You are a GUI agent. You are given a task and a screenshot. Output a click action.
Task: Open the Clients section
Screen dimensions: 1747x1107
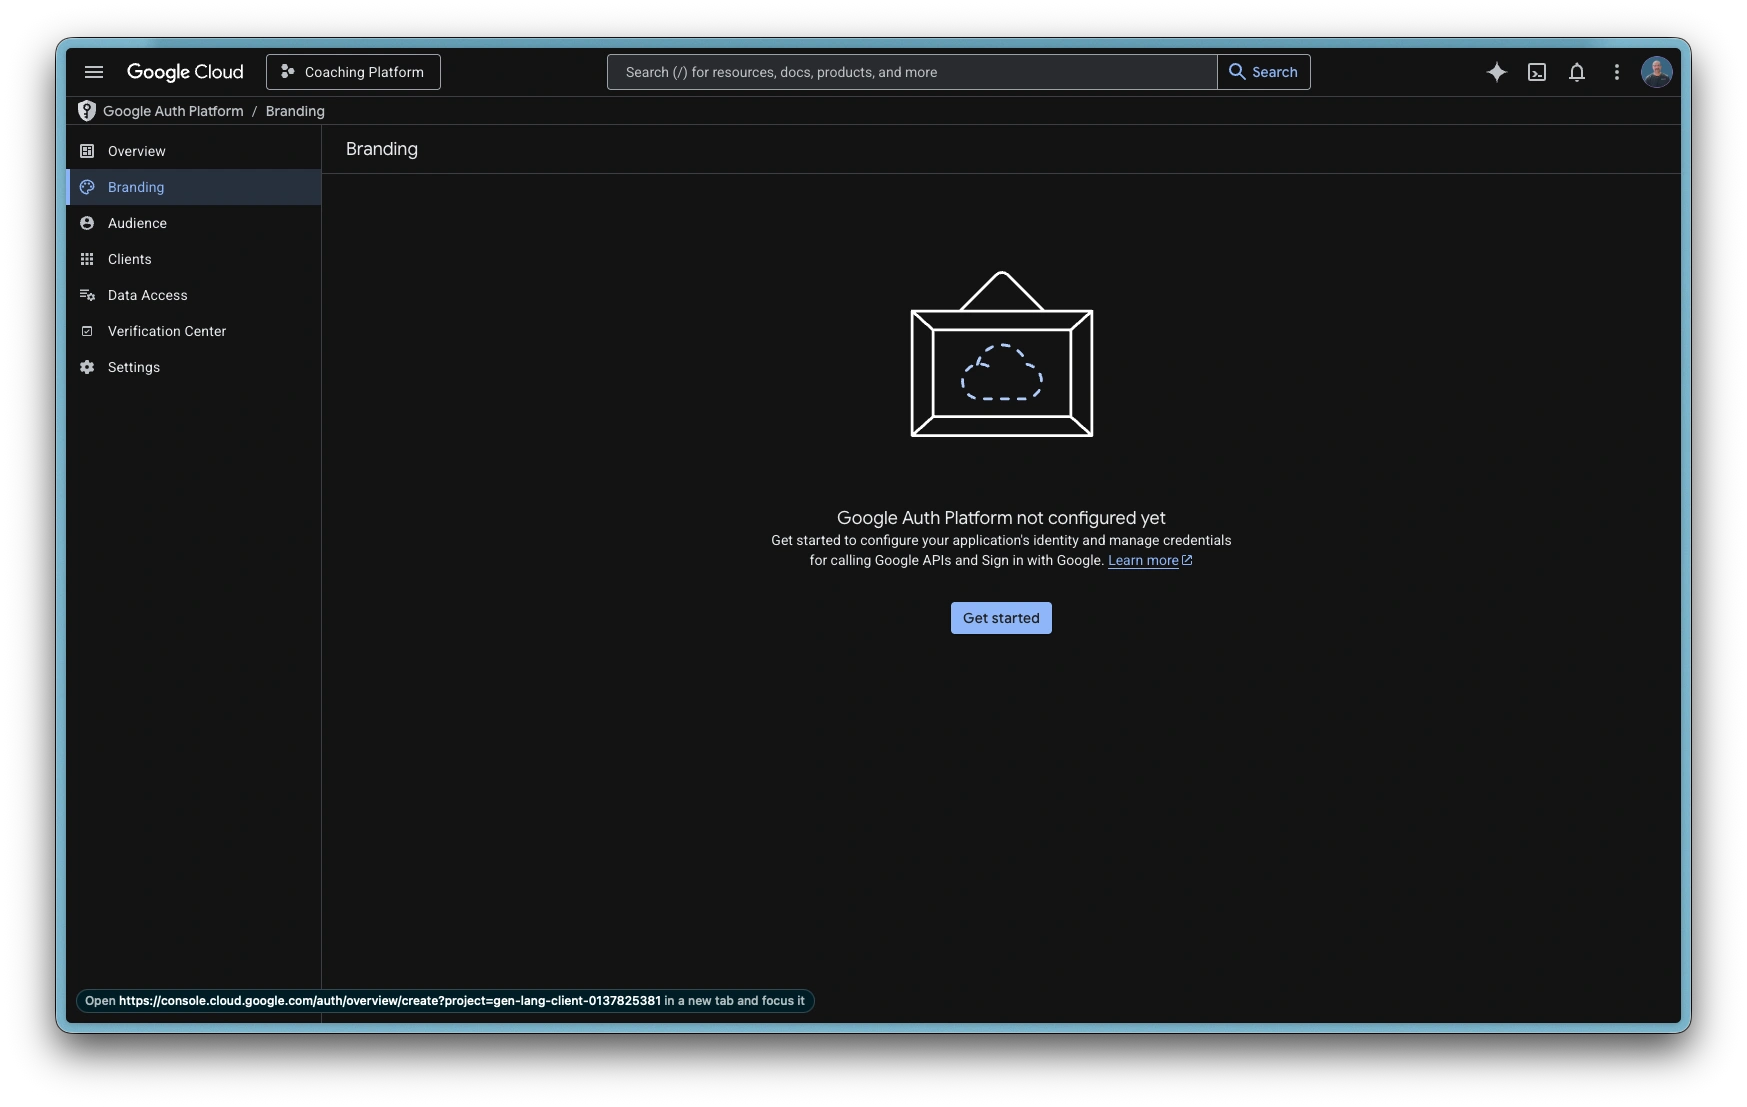[130, 259]
